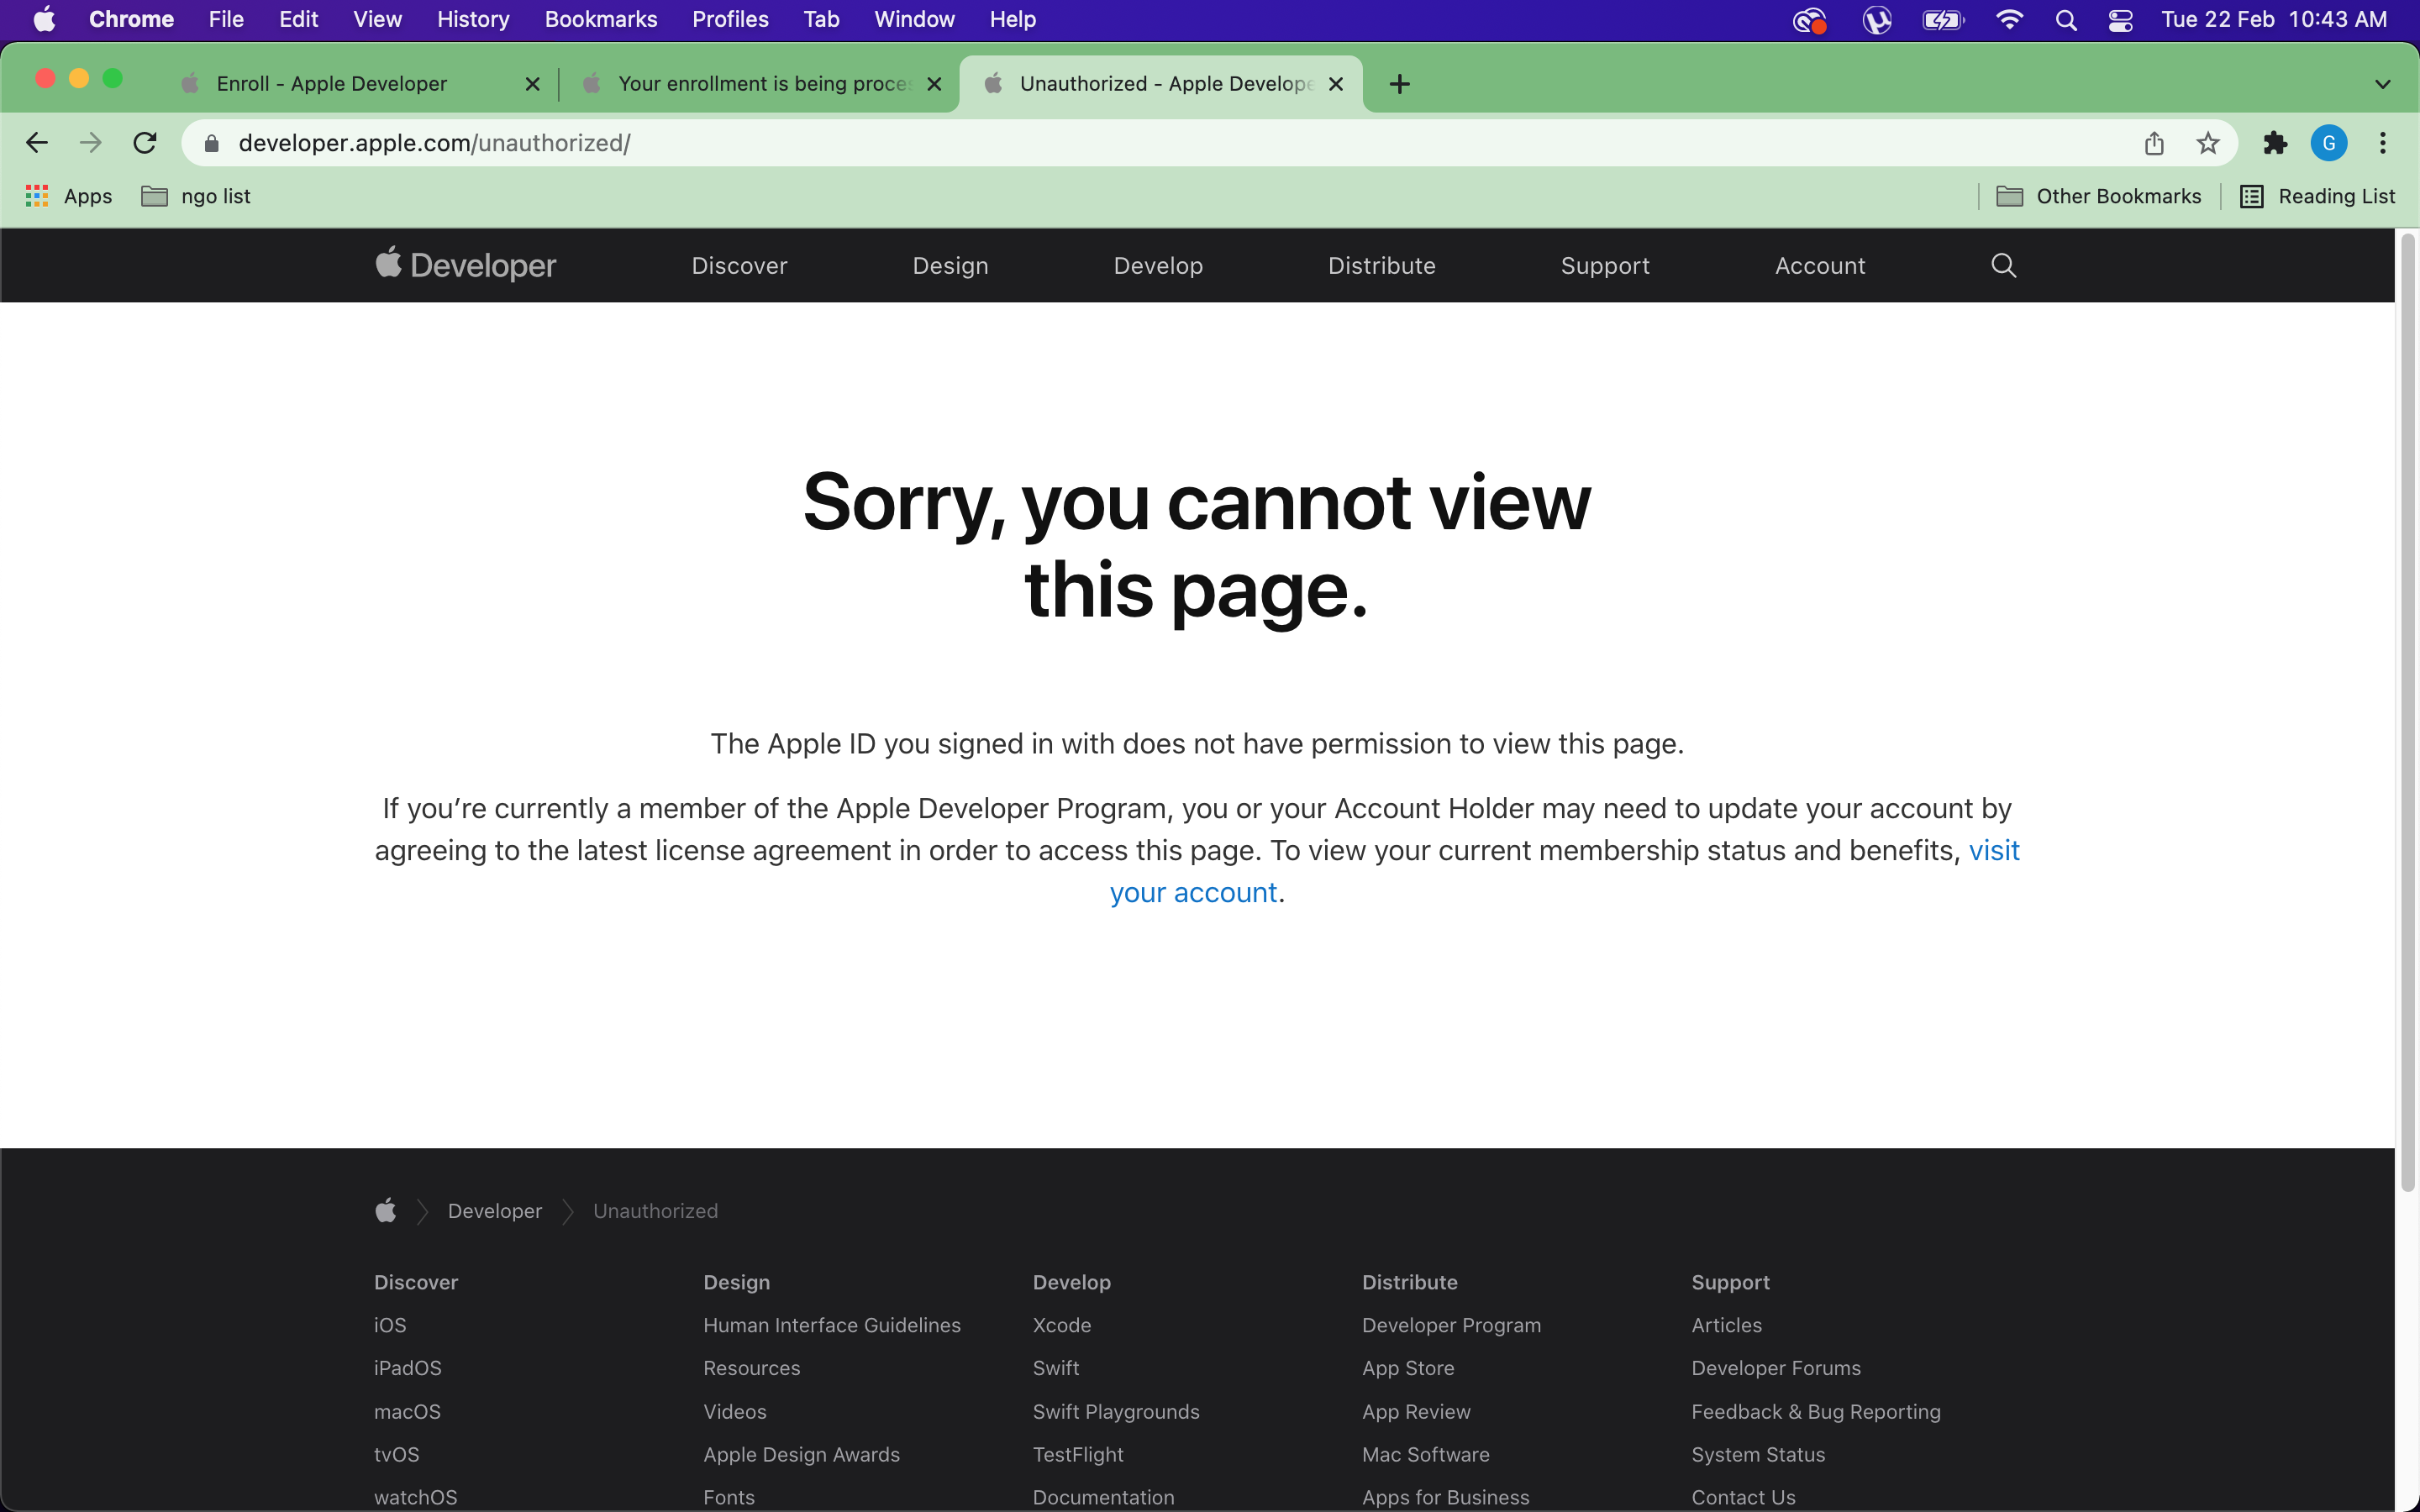Open the Edit menu
Image resolution: width=2420 pixels, height=1512 pixels.
tap(298, 19)
